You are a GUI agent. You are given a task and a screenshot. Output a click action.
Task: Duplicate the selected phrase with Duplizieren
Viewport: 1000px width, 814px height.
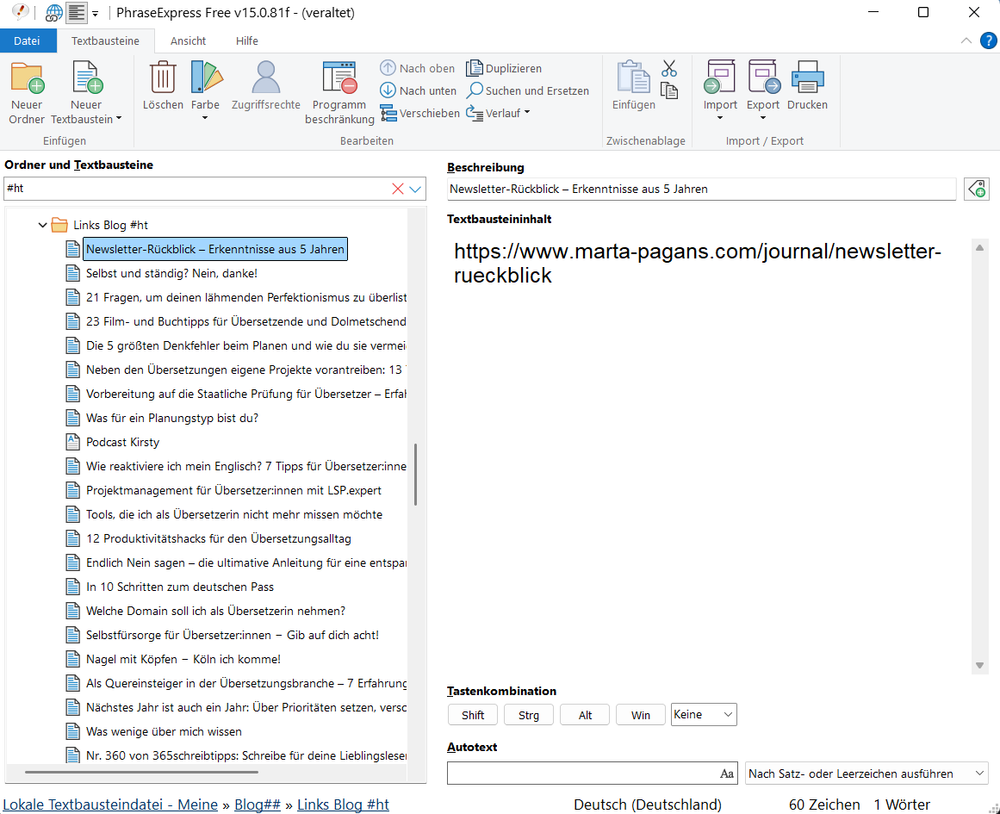click(504, 68)
